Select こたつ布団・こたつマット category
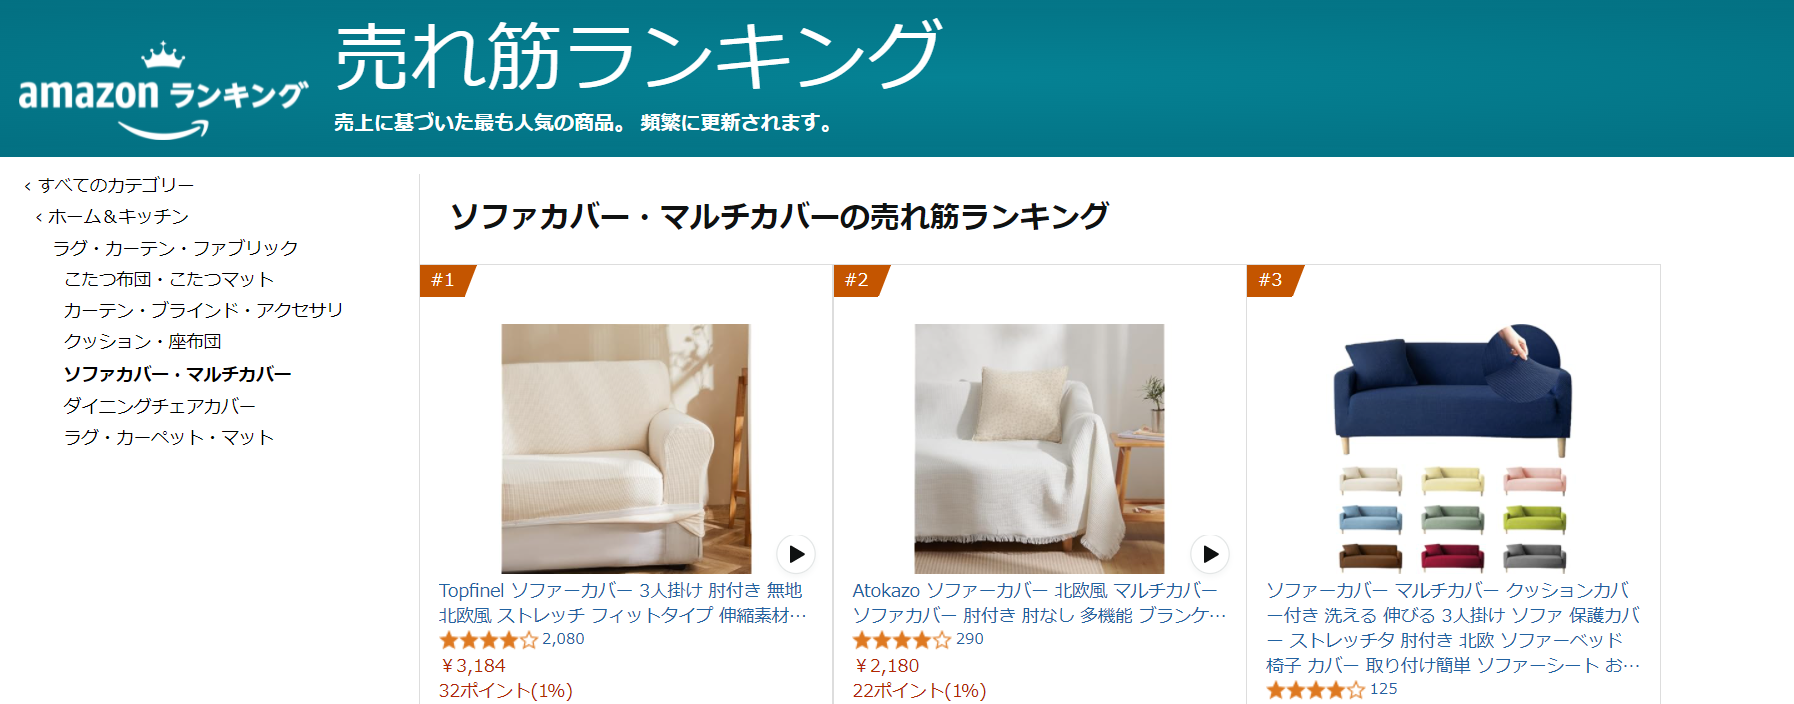This screenshot has height=704, width=1794. [169, 279]
